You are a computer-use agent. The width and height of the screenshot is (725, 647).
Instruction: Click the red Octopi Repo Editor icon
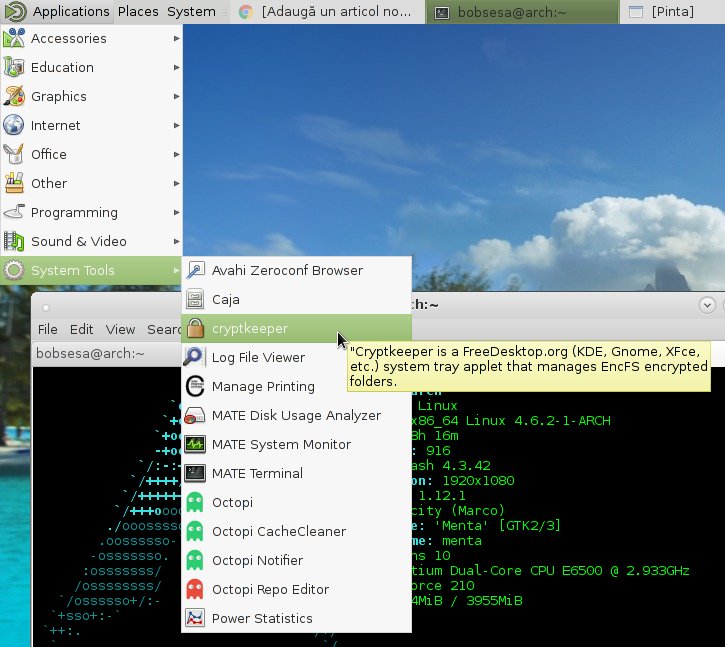(x=195, y=589)
